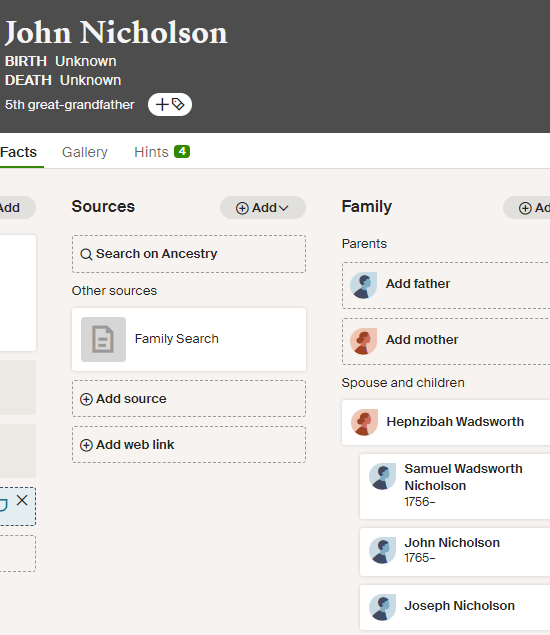The image size is (550, 635).
Task: Click the Add father button
Action: [446, 286]
